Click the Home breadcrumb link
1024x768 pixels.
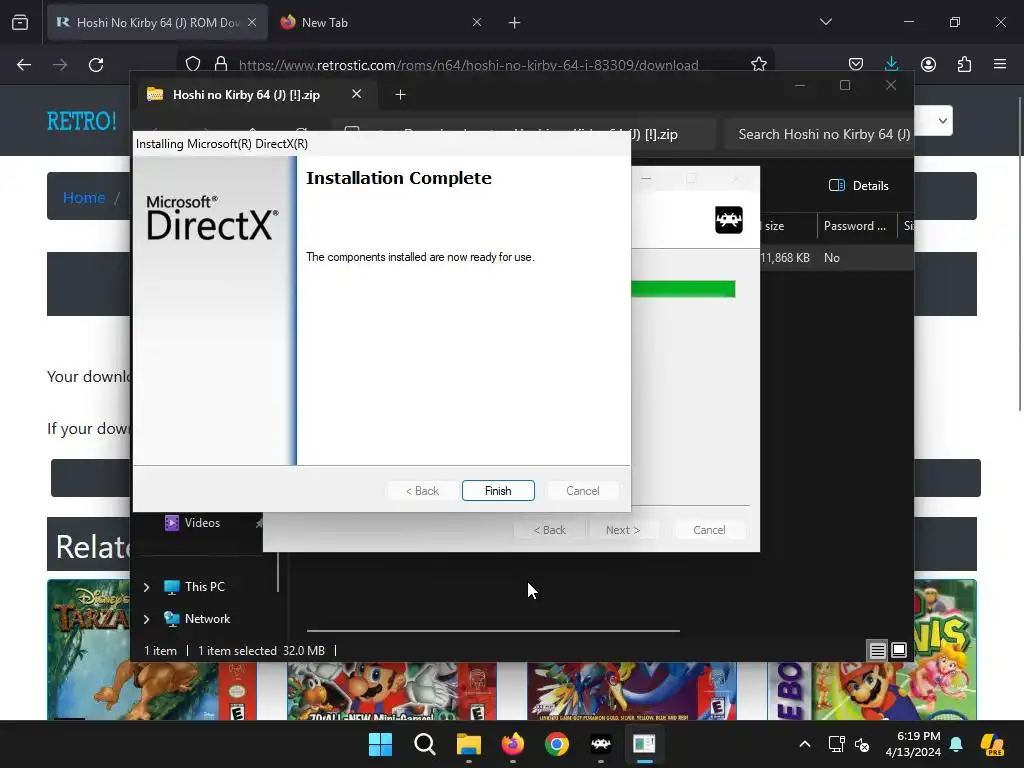click(x=84, y=197)
